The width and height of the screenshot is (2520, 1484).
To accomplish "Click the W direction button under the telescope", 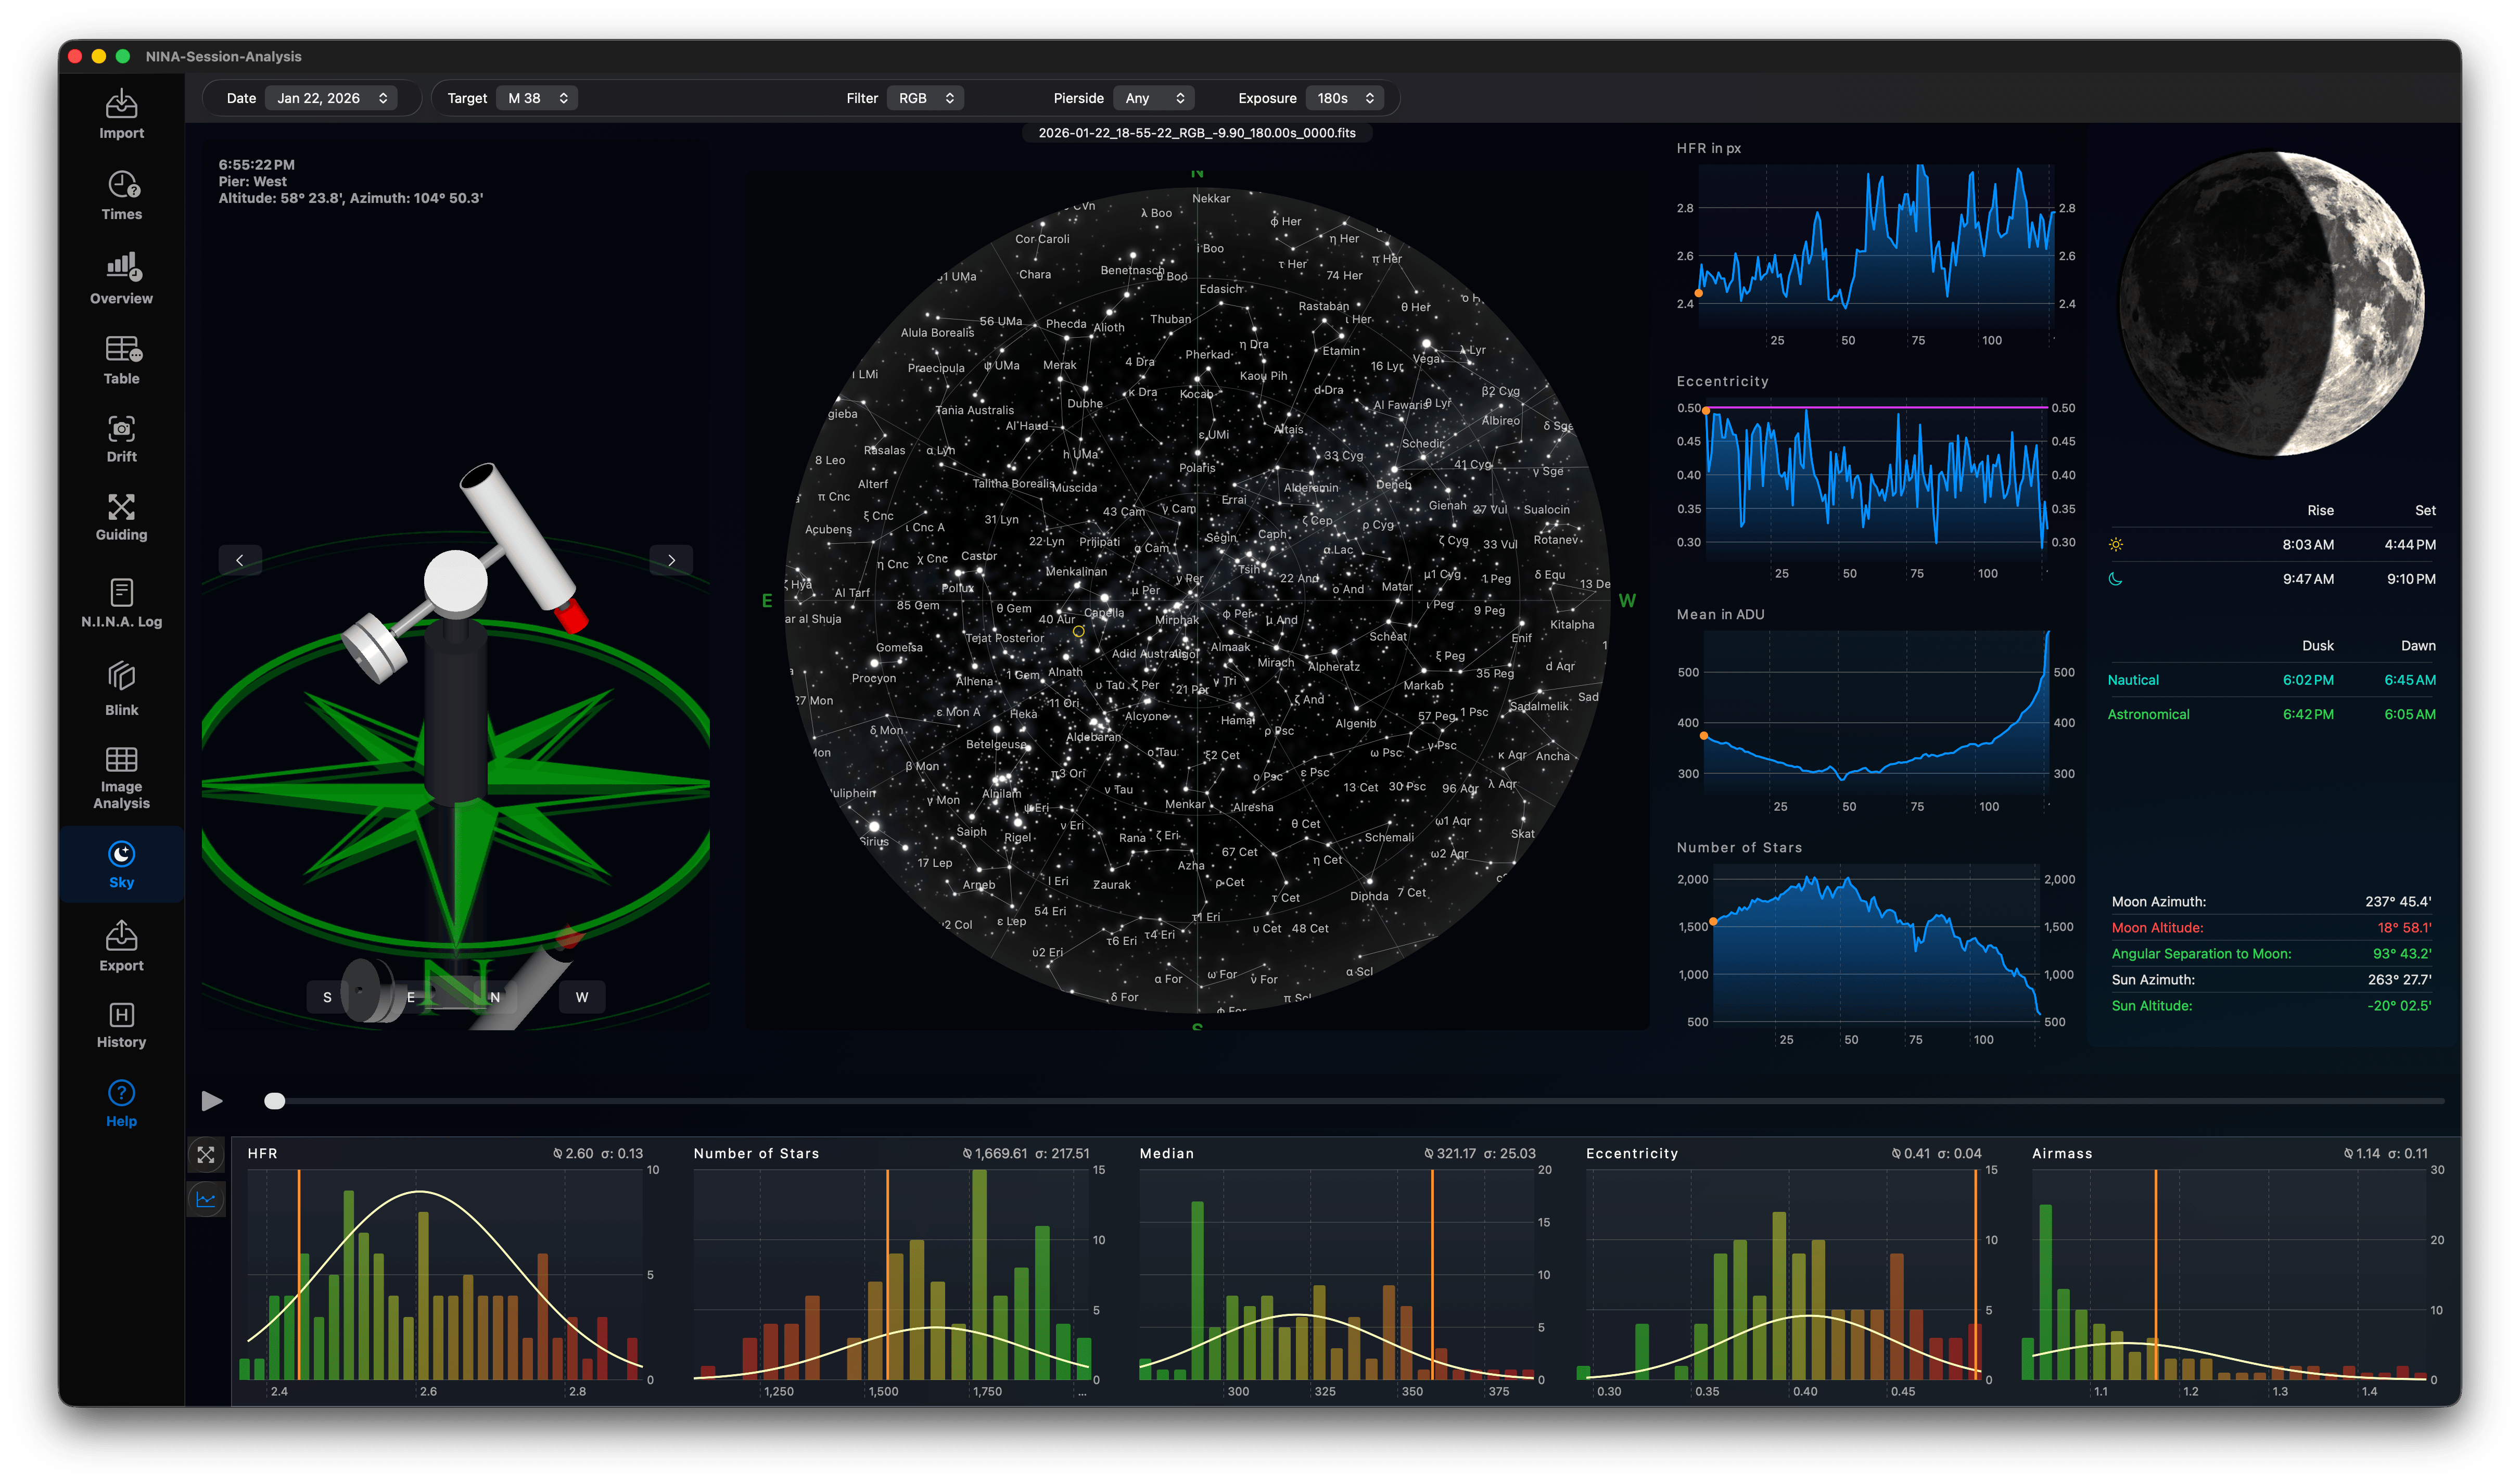I will (x=582, y=997).
